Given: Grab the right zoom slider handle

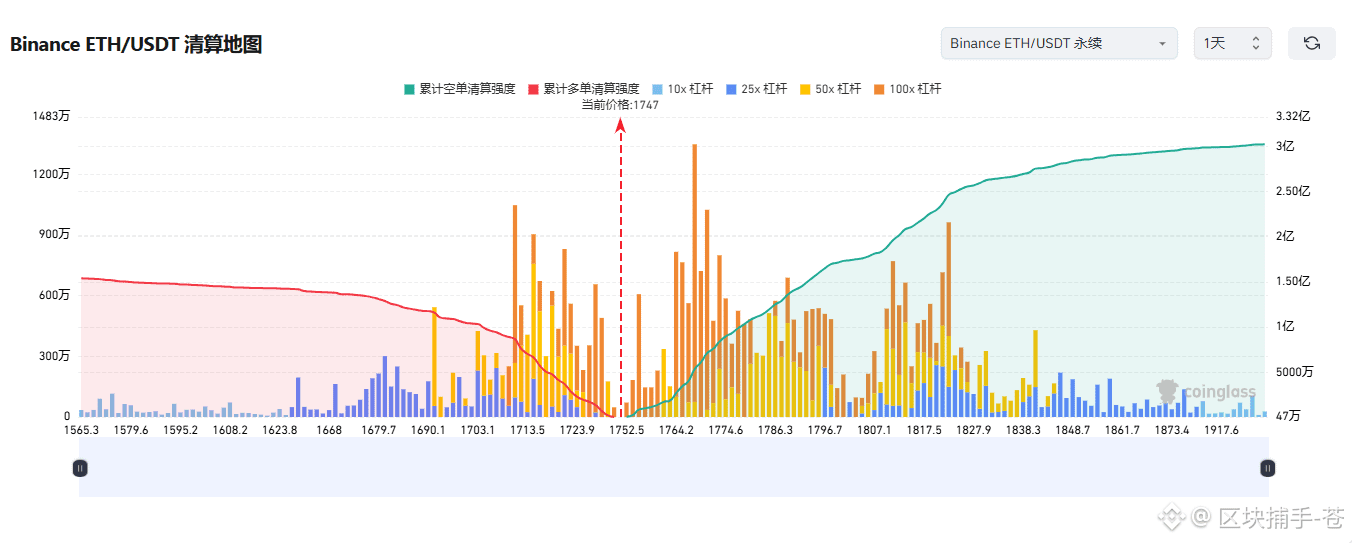Looking at the screenshot, I should [x=1268, y=468].
